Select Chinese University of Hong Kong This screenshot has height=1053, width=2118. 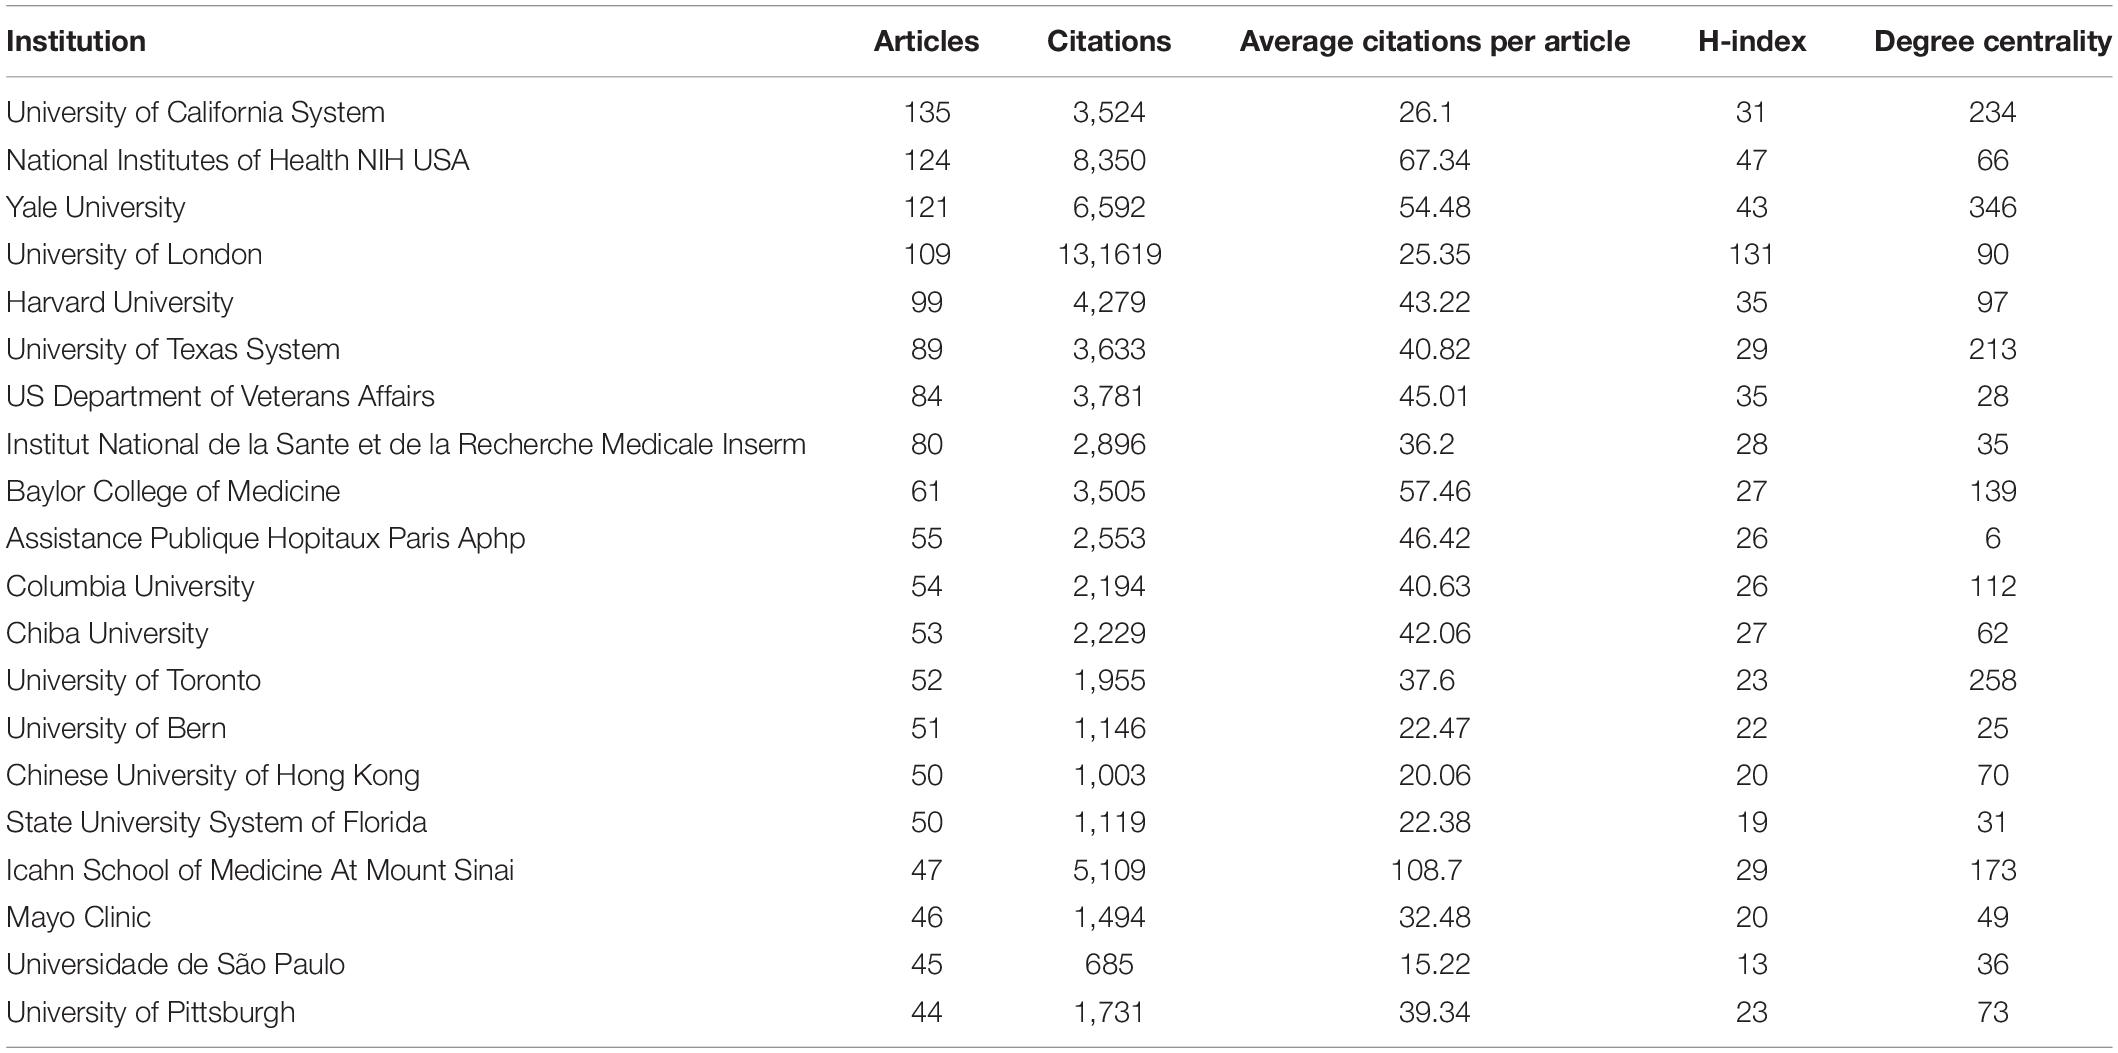click(213, 775)
